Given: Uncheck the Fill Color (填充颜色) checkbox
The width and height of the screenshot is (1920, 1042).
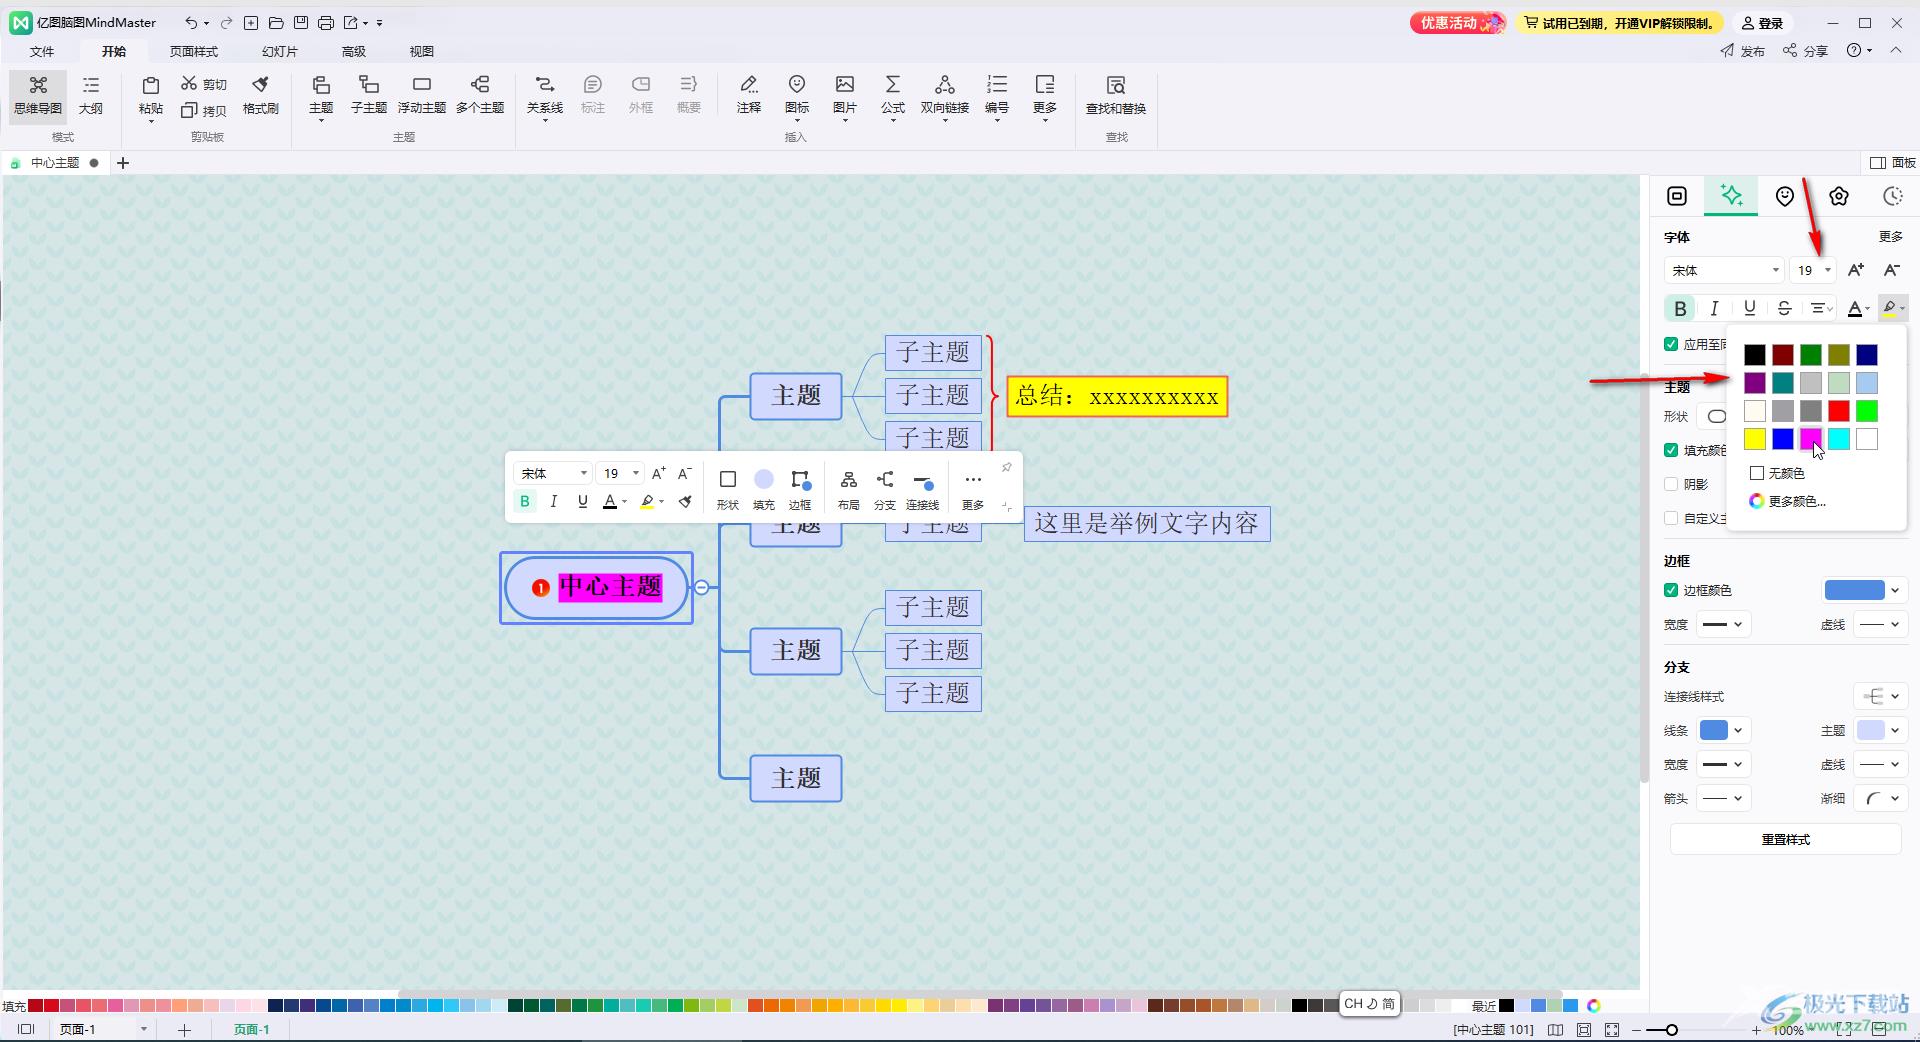Looking at the screenshot, I should [1671, 450].
